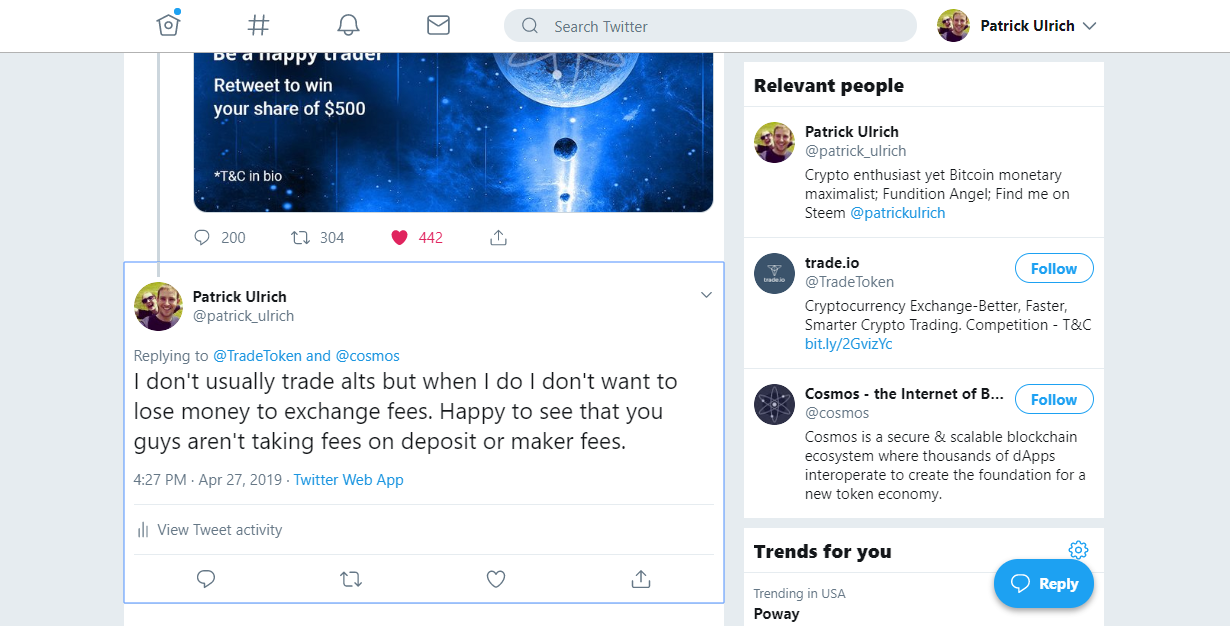Viewport: 1230px width, 626px height.
Task: Retweet the promoted tweet with 304 retweets
Action: (316, 237)
